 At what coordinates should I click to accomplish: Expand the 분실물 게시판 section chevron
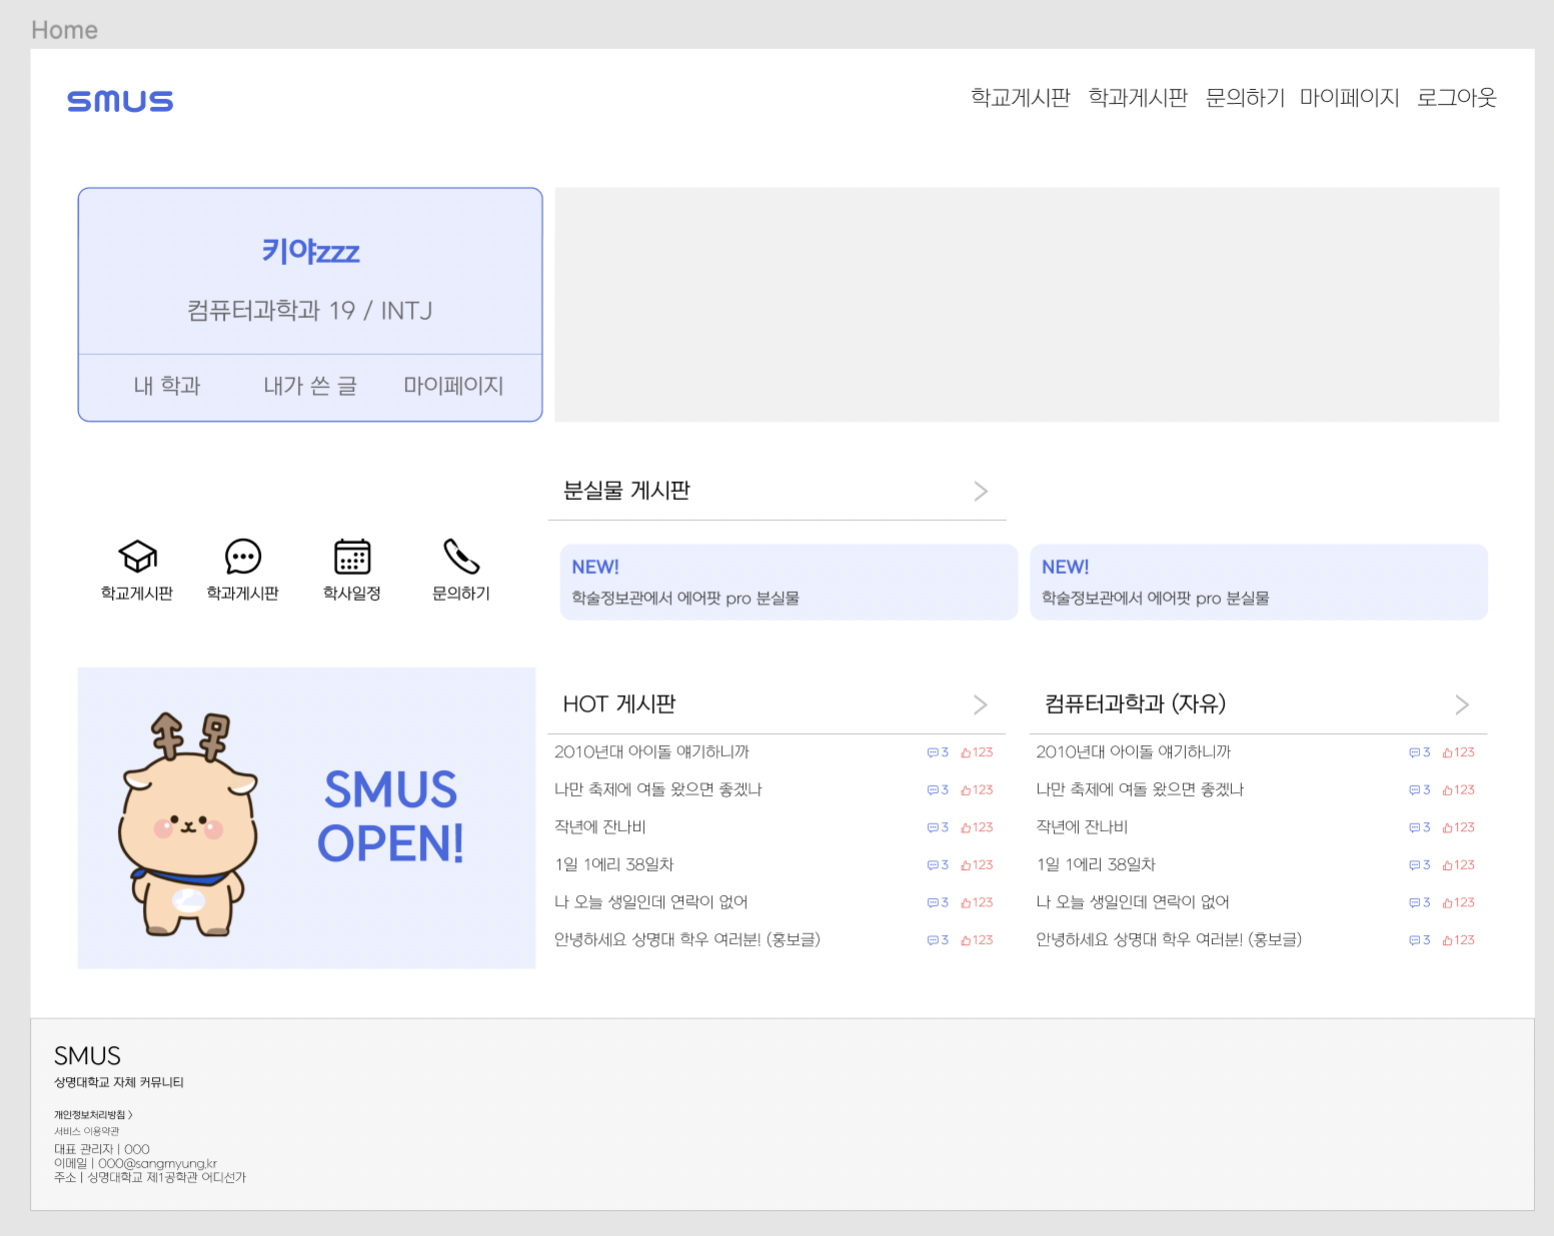click(x=980, y=491)
